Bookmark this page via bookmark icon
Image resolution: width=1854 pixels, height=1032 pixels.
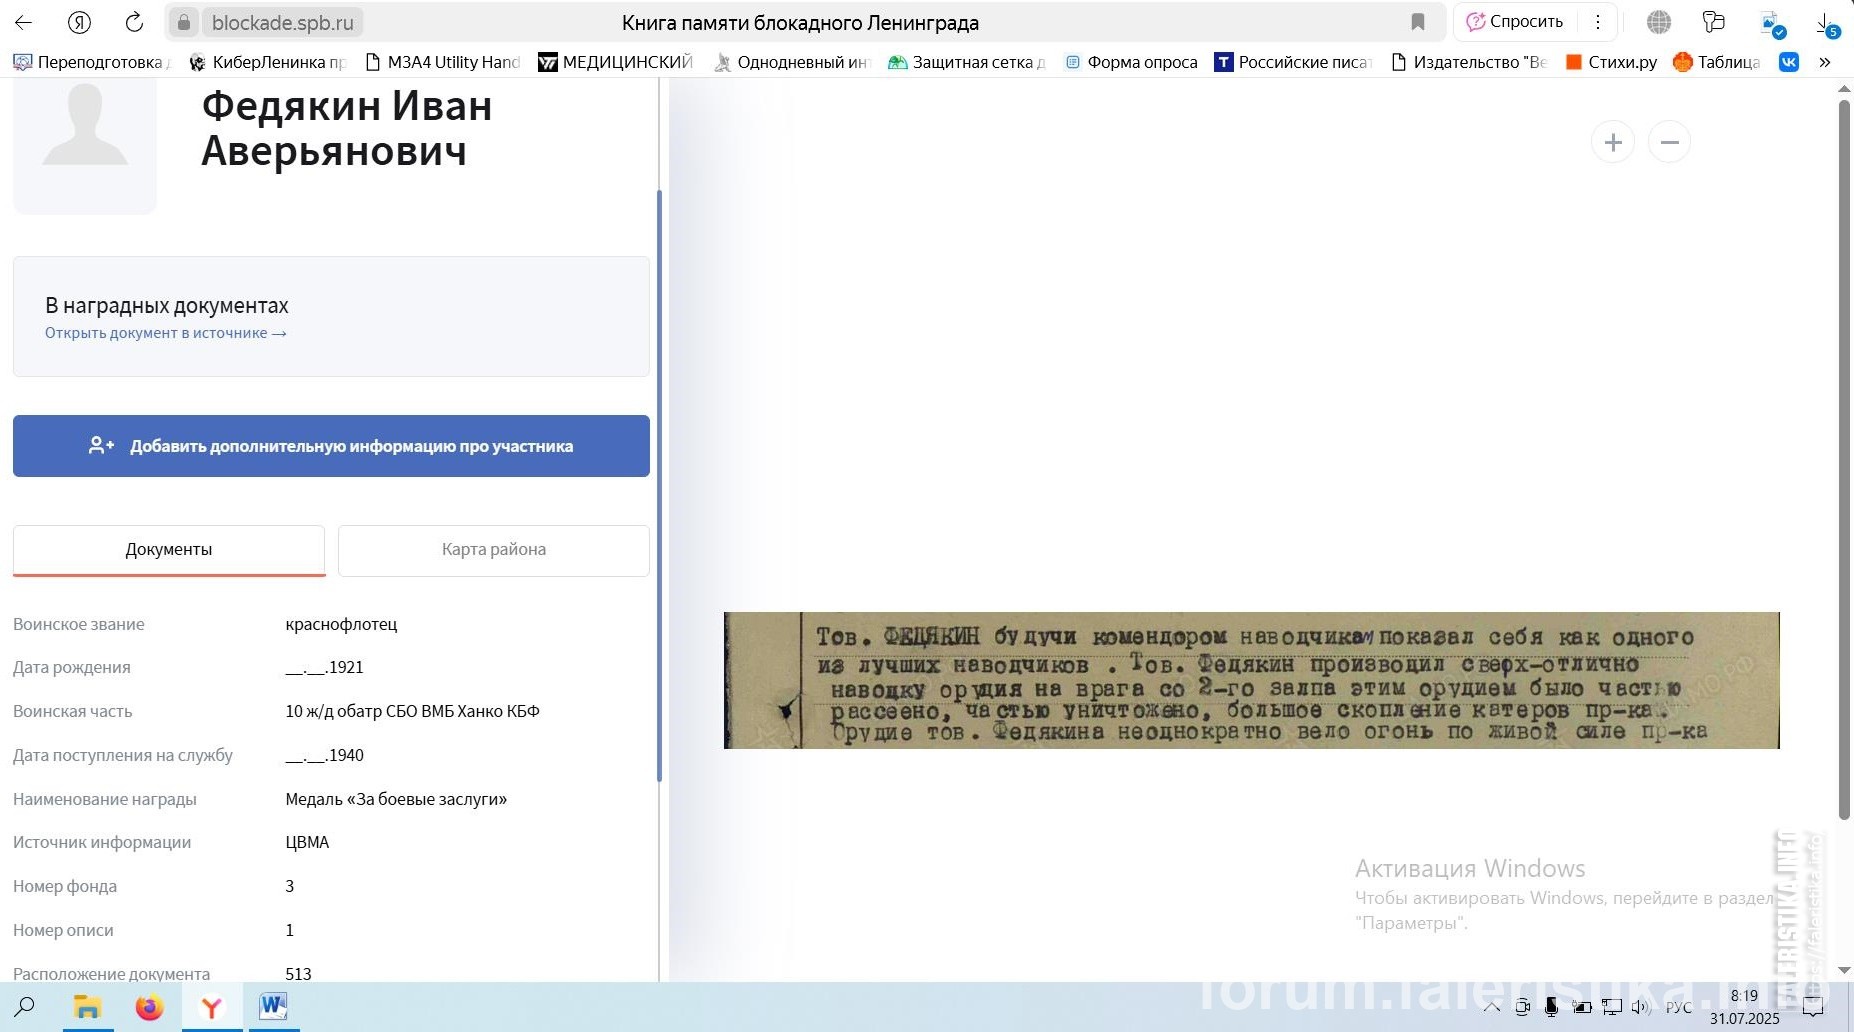[x=1418, y=22]
